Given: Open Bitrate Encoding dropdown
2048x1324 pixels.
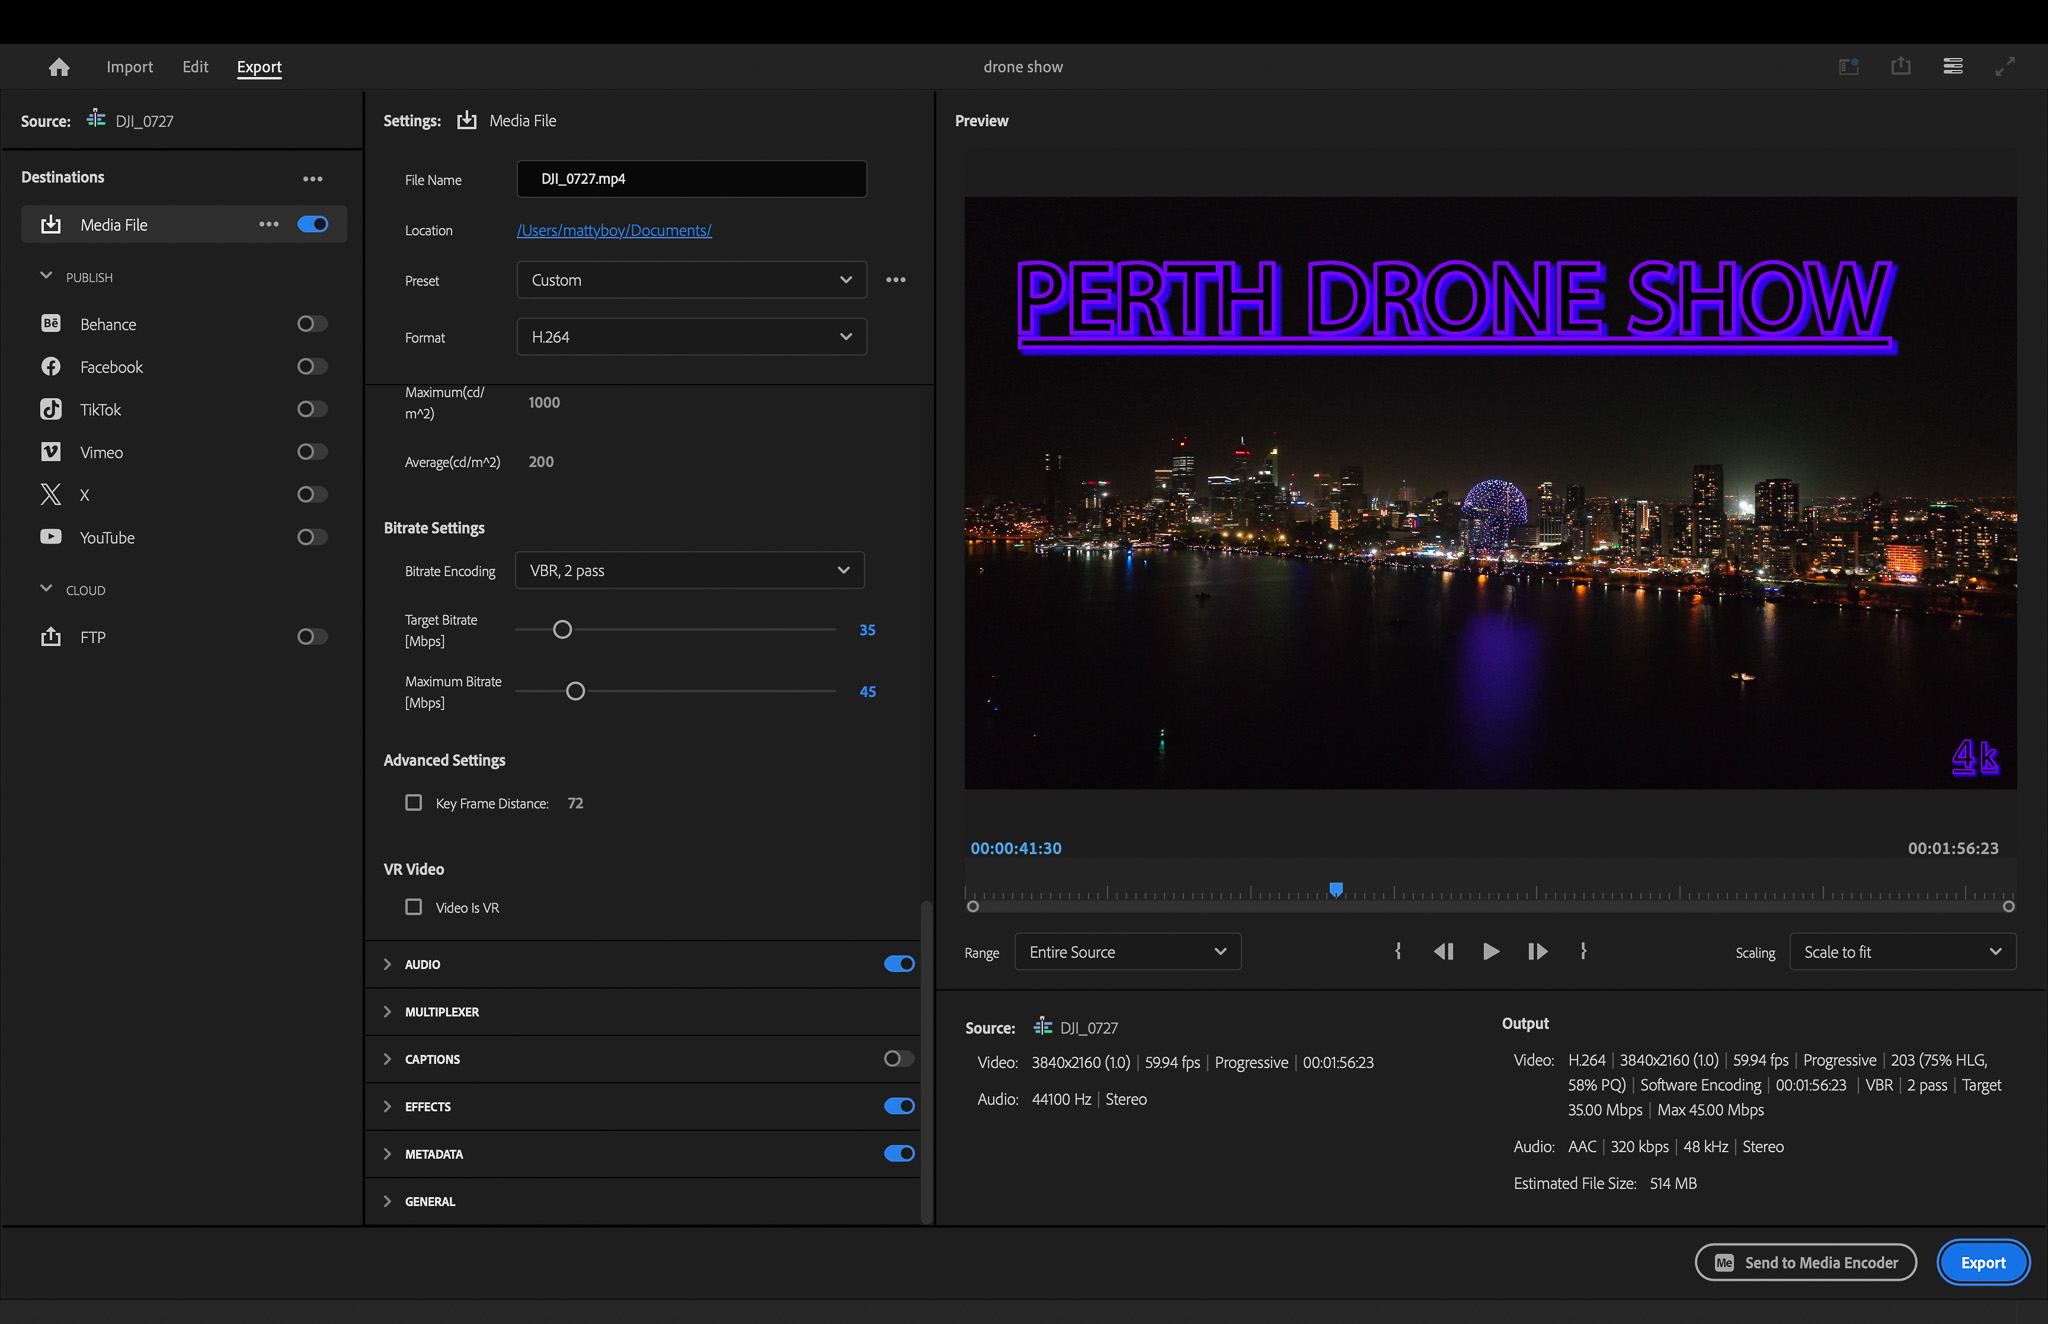Looking at the screenshot, I should [689, 570].
